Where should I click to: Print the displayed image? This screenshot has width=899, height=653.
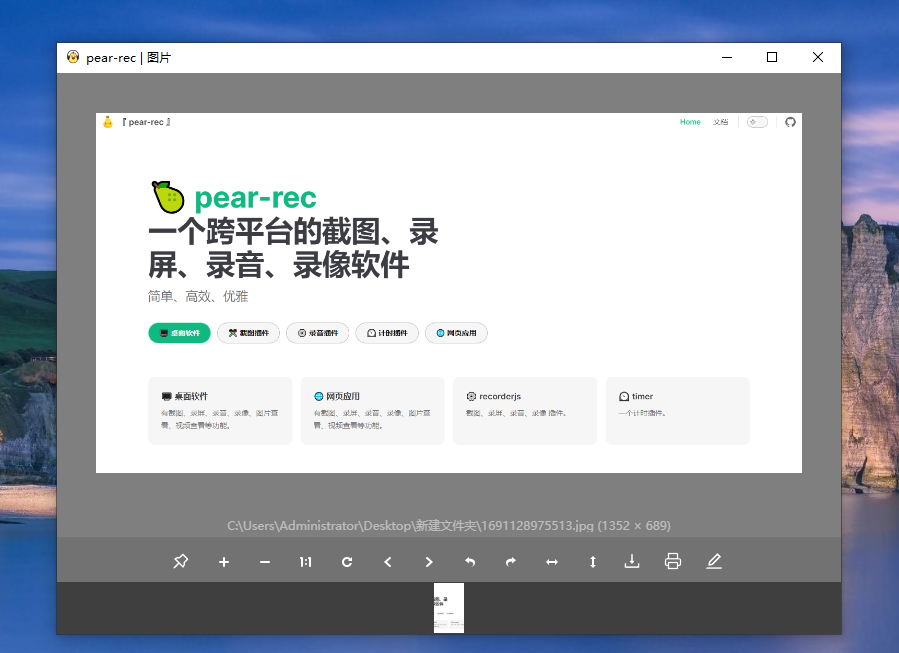[x=673, y=561]
